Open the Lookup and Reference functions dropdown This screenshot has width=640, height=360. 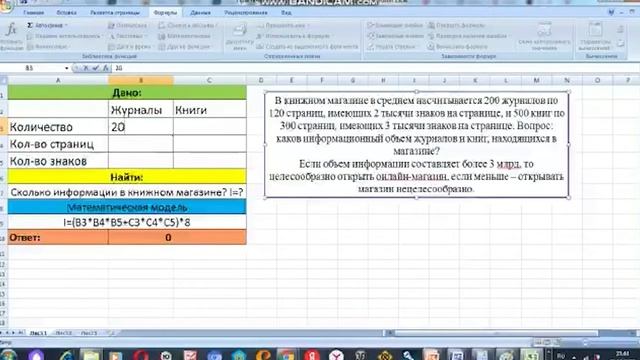(x=188, y=25)
